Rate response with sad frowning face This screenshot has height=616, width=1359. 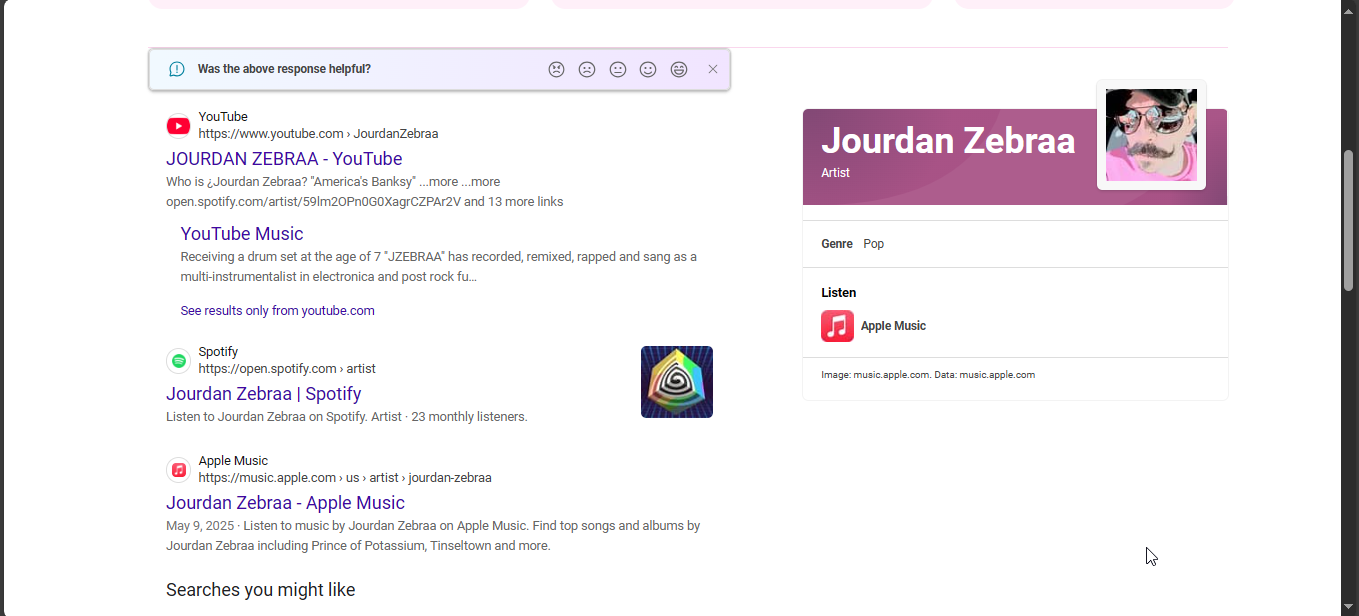[587, 69]
